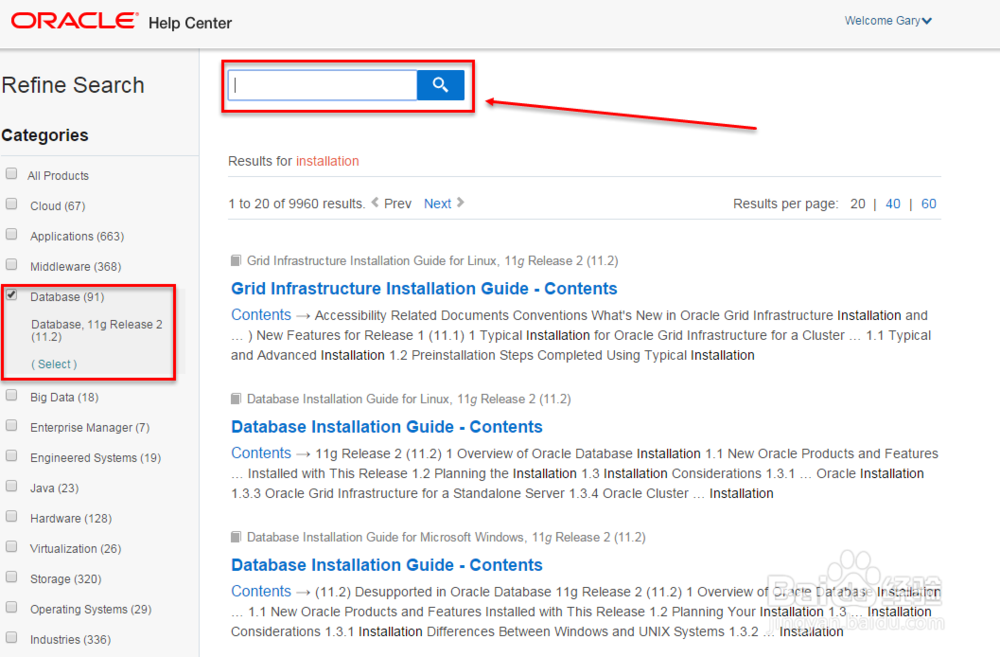
Task: Tick the Storage (320) checkbox
Action: pos(11,577)
